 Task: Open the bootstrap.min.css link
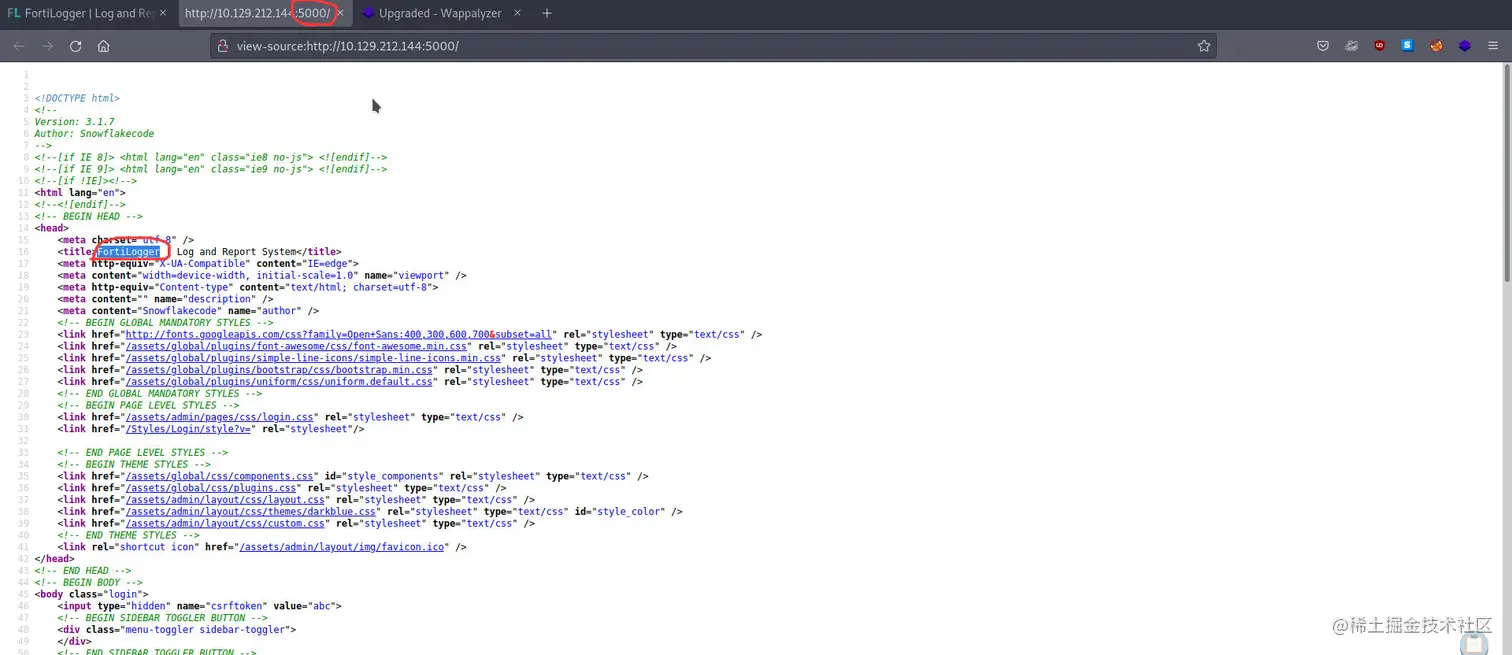pos(279,370)
